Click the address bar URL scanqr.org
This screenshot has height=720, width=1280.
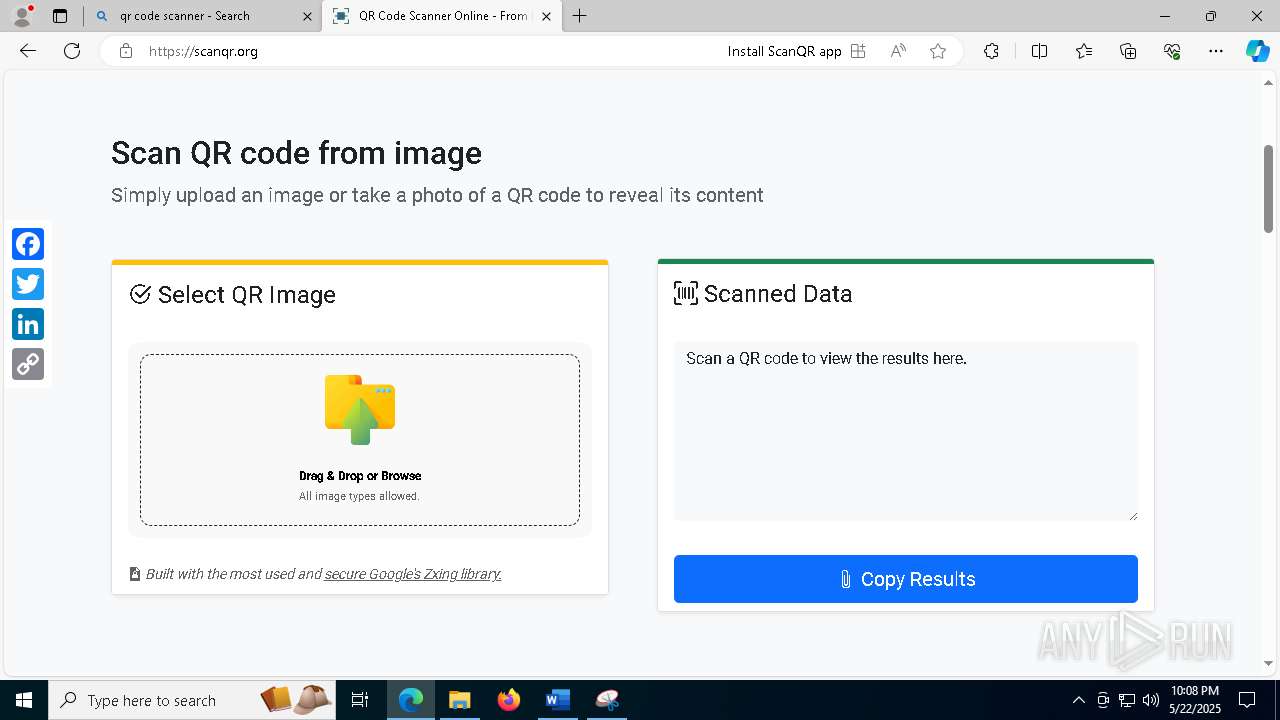(x=203, y=51)
